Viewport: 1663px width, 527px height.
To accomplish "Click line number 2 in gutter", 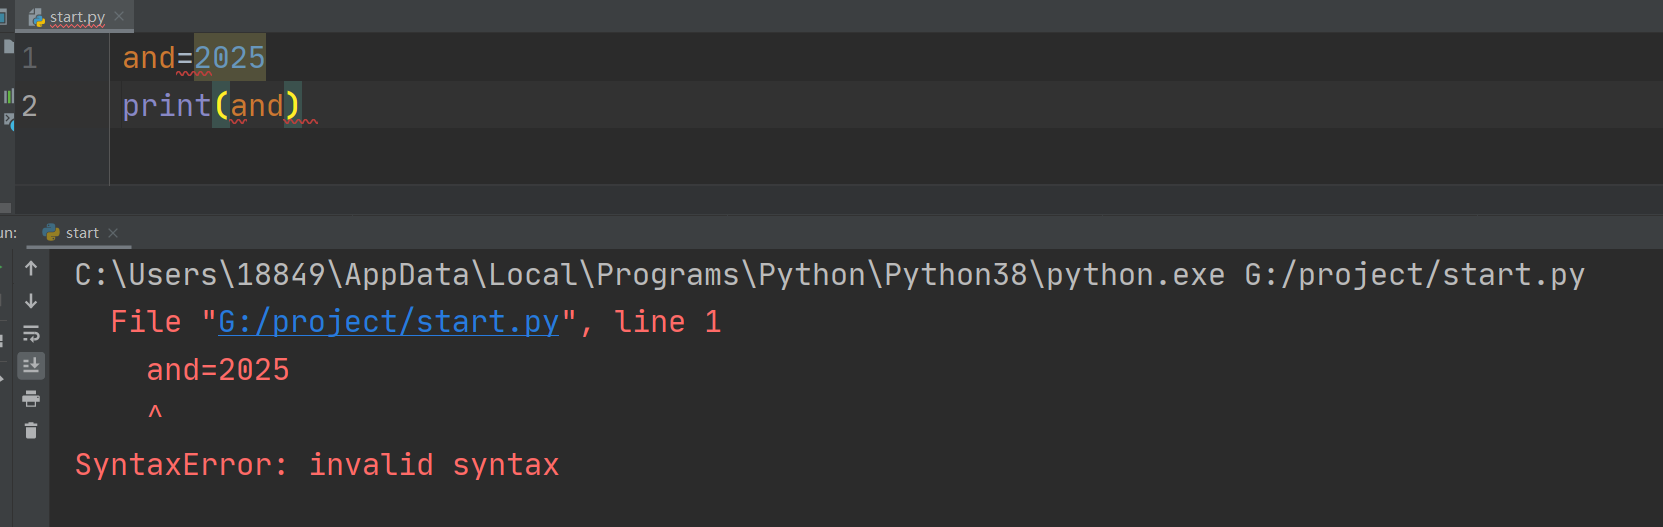I will pyautogui.click(x=30, y=106).
